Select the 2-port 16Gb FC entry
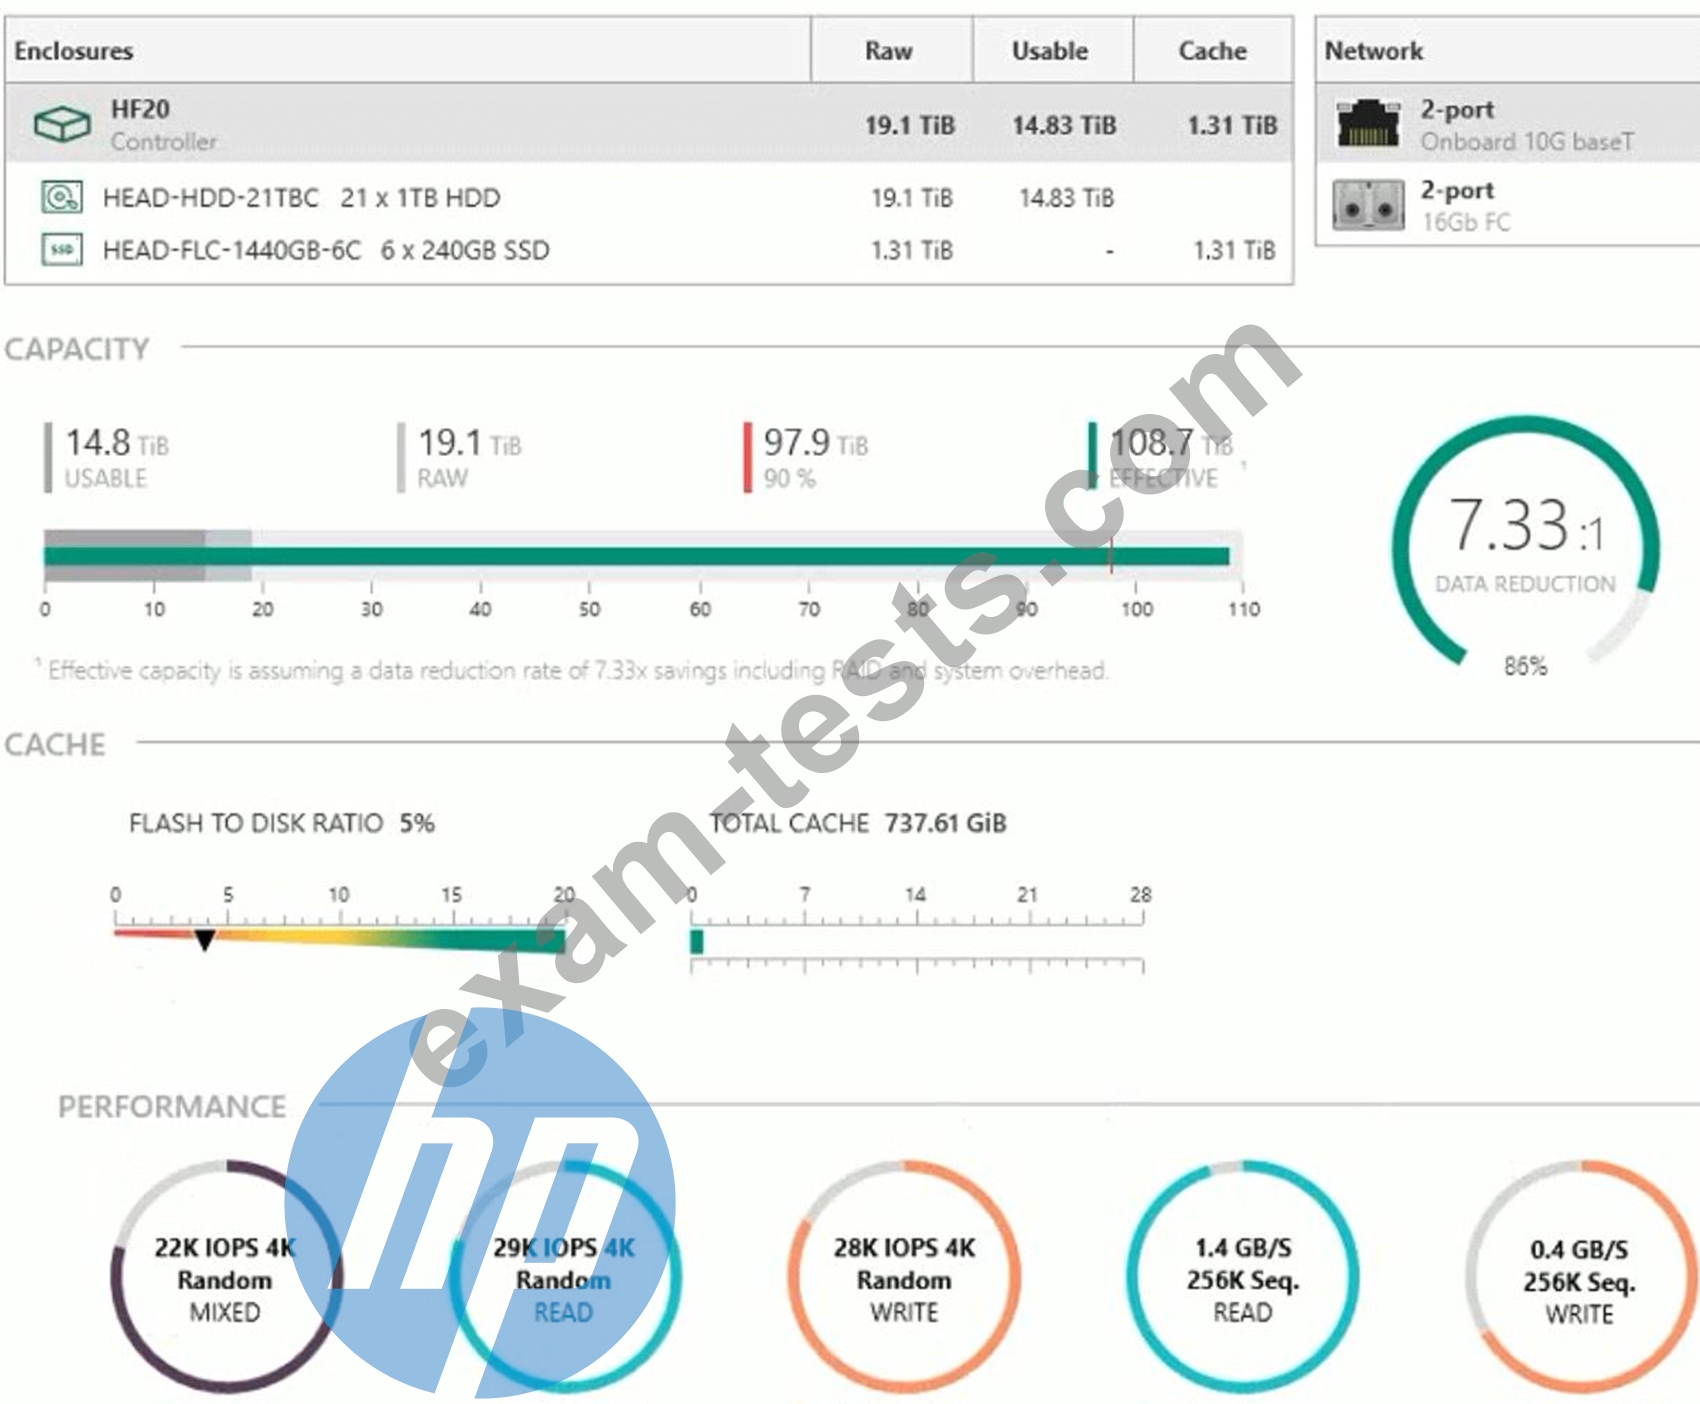Screen dimensions: 1700x1404 1509,205
